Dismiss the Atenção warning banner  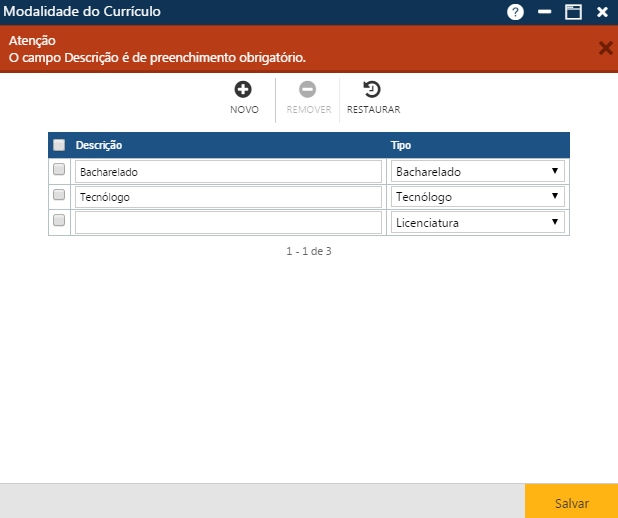point(604,48)
